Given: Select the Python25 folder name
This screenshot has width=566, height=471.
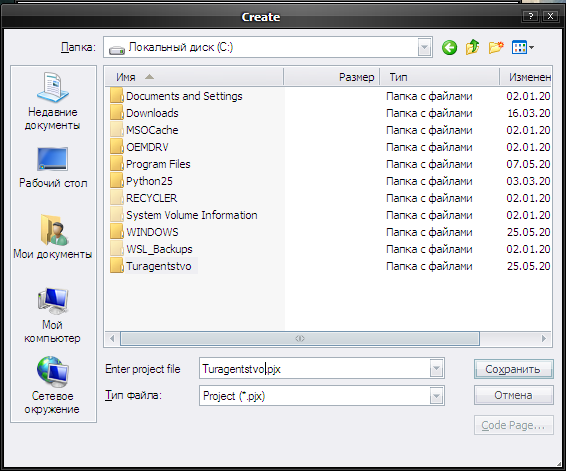Looking at the screenshot, I should [x=149, y=181].
